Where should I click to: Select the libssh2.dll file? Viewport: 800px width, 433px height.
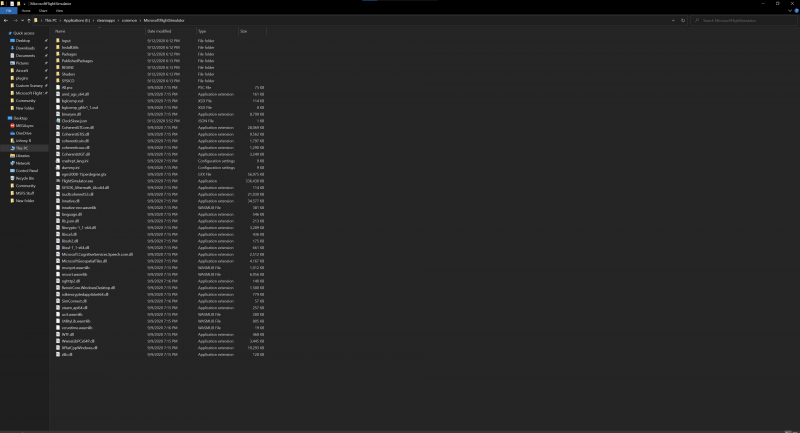tap(70, 241)
